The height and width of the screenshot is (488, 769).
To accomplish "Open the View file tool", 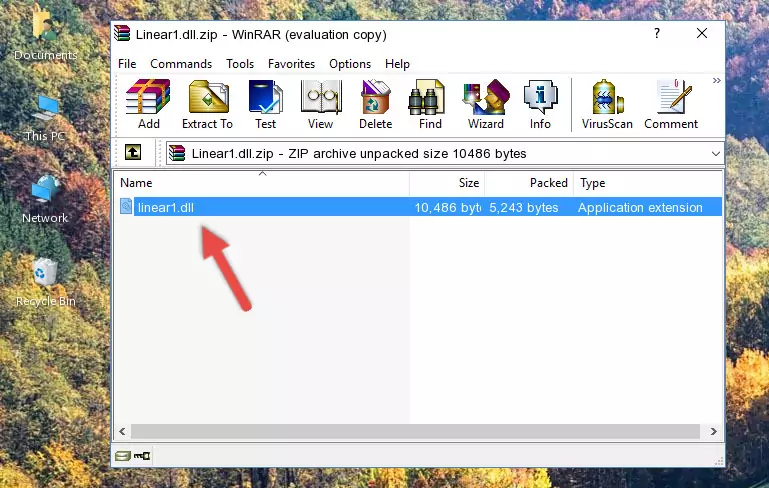I will pyautogui.click(x=321, y=104).
